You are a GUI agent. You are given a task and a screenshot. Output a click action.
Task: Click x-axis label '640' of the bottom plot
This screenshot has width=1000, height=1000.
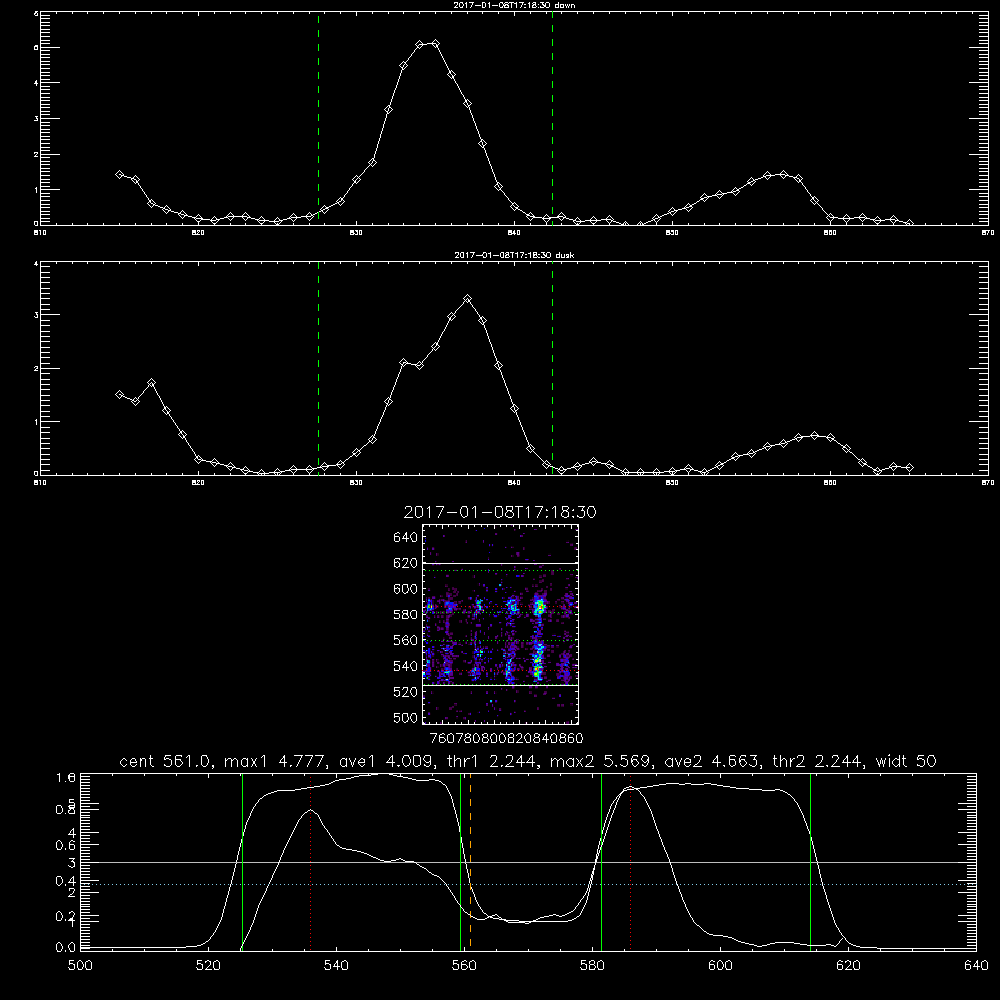[976, 966]
